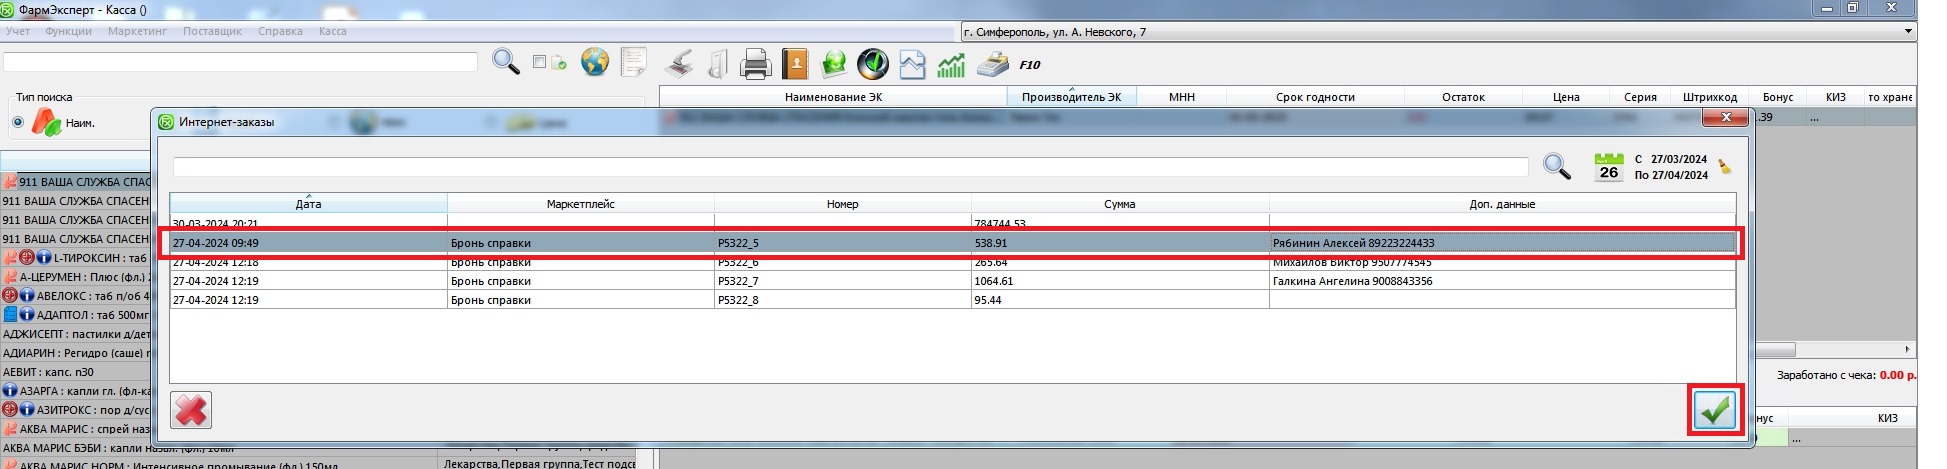Image resolution: width=1947 pixels, height=469 pixels.
Task: Clear the date filter with broom icon
Action: tap(1725, 166)
